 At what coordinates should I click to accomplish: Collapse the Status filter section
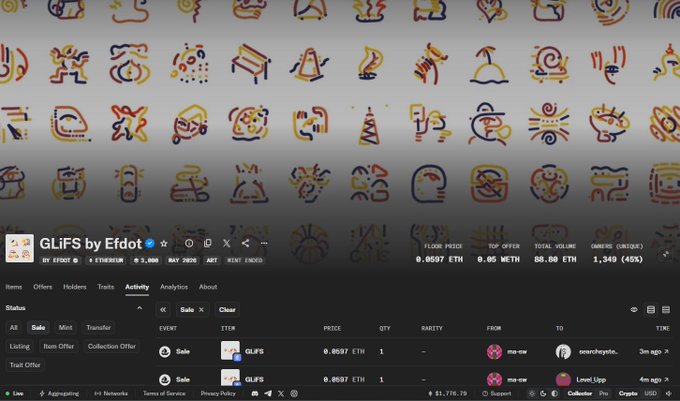[x=139, y=308]
